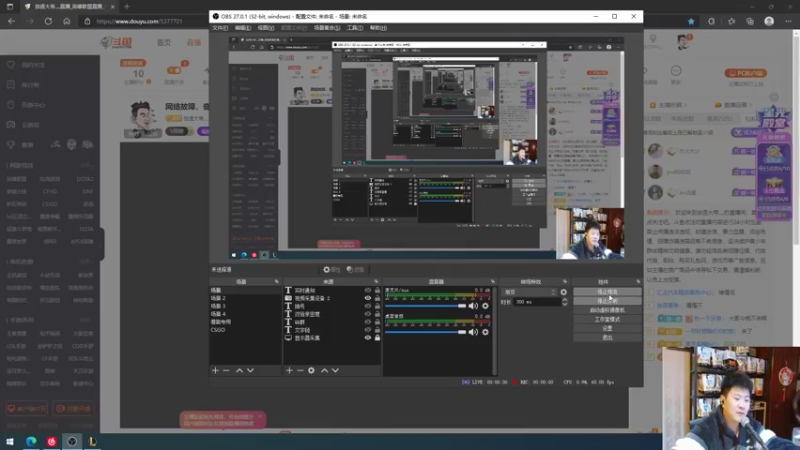800x450 pixels.
Task: Toggle visibility of 视频采集设备 2 source
Action: [x=367, y=298]
